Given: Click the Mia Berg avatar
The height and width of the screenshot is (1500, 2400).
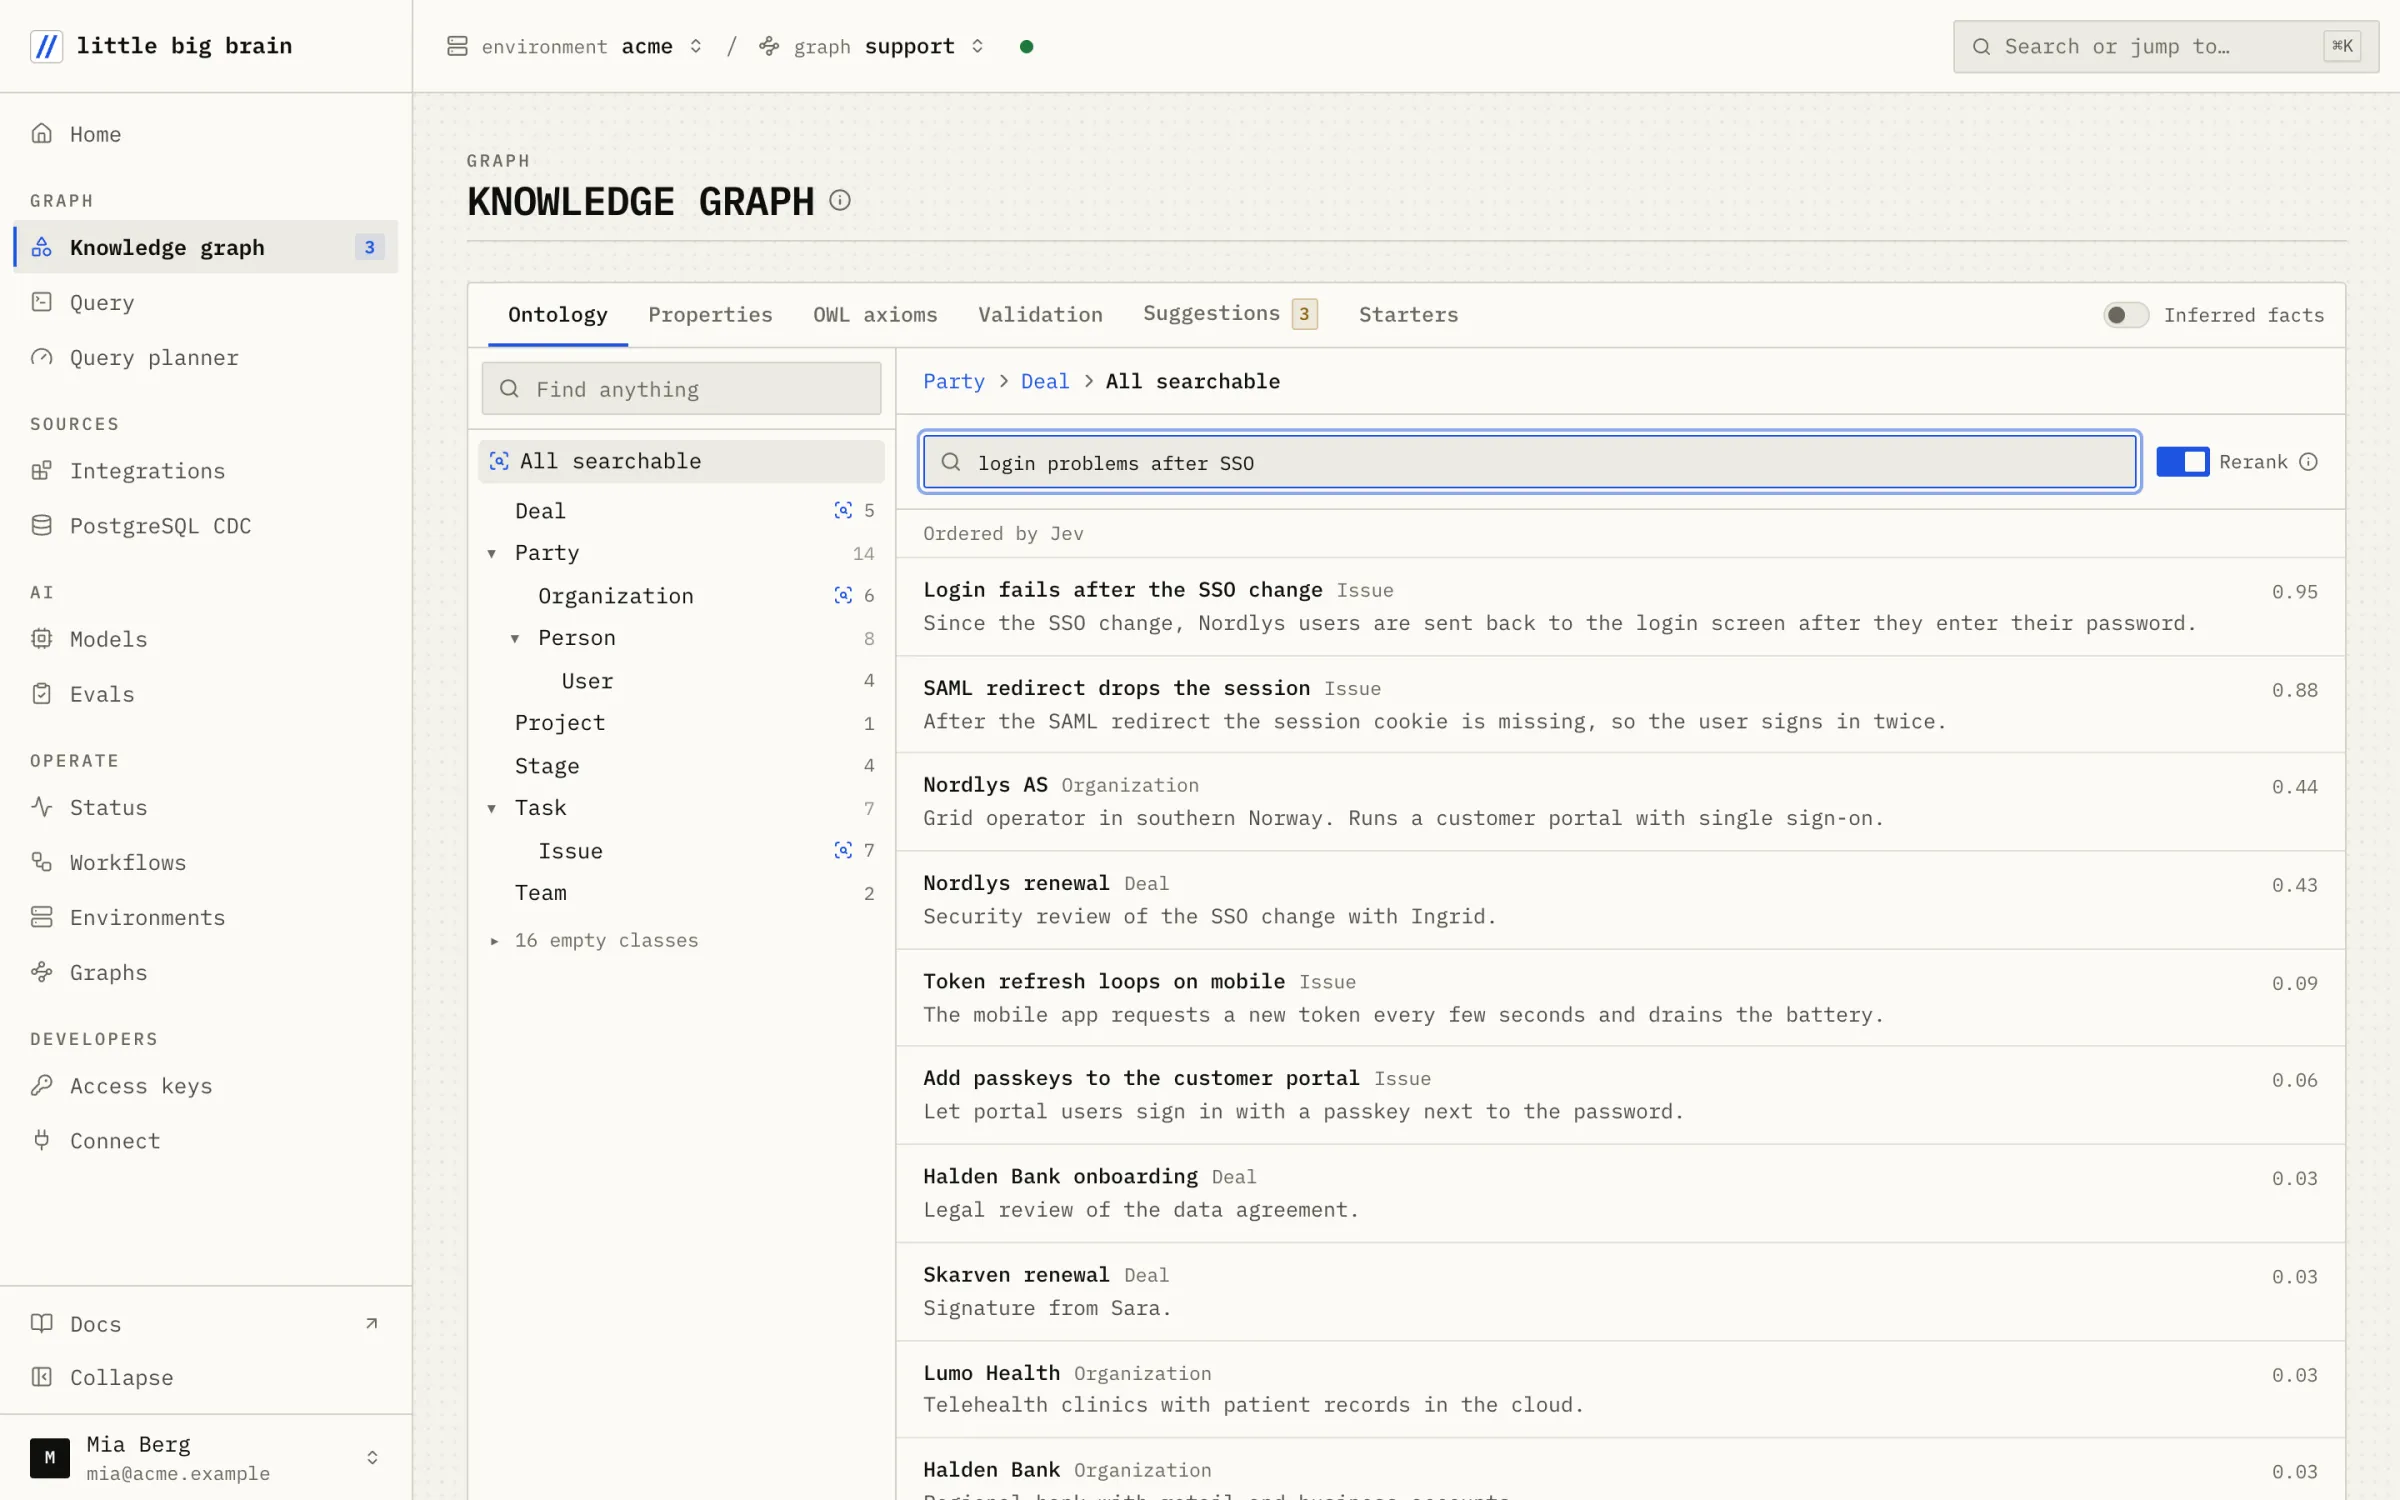Looking at the screenshot, I should 50,1457.
